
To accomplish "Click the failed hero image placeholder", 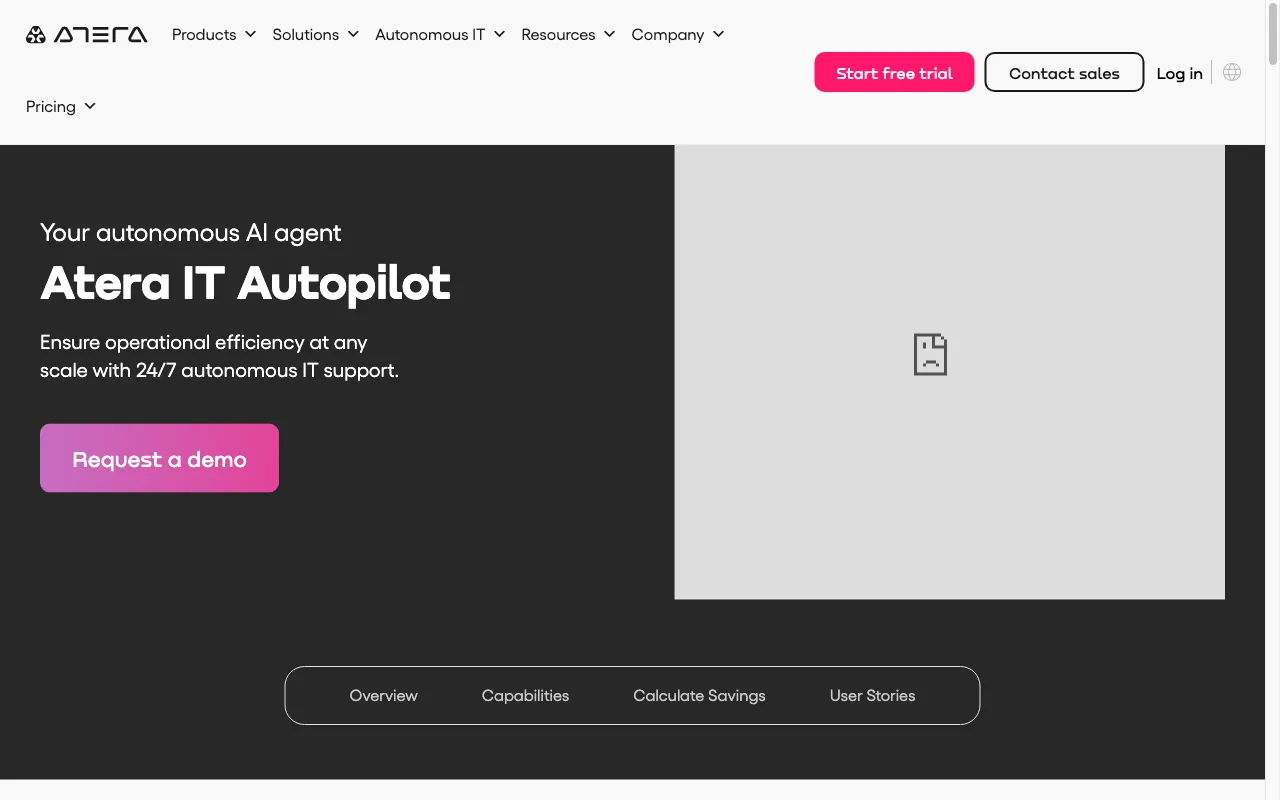I will pos(949,372).
